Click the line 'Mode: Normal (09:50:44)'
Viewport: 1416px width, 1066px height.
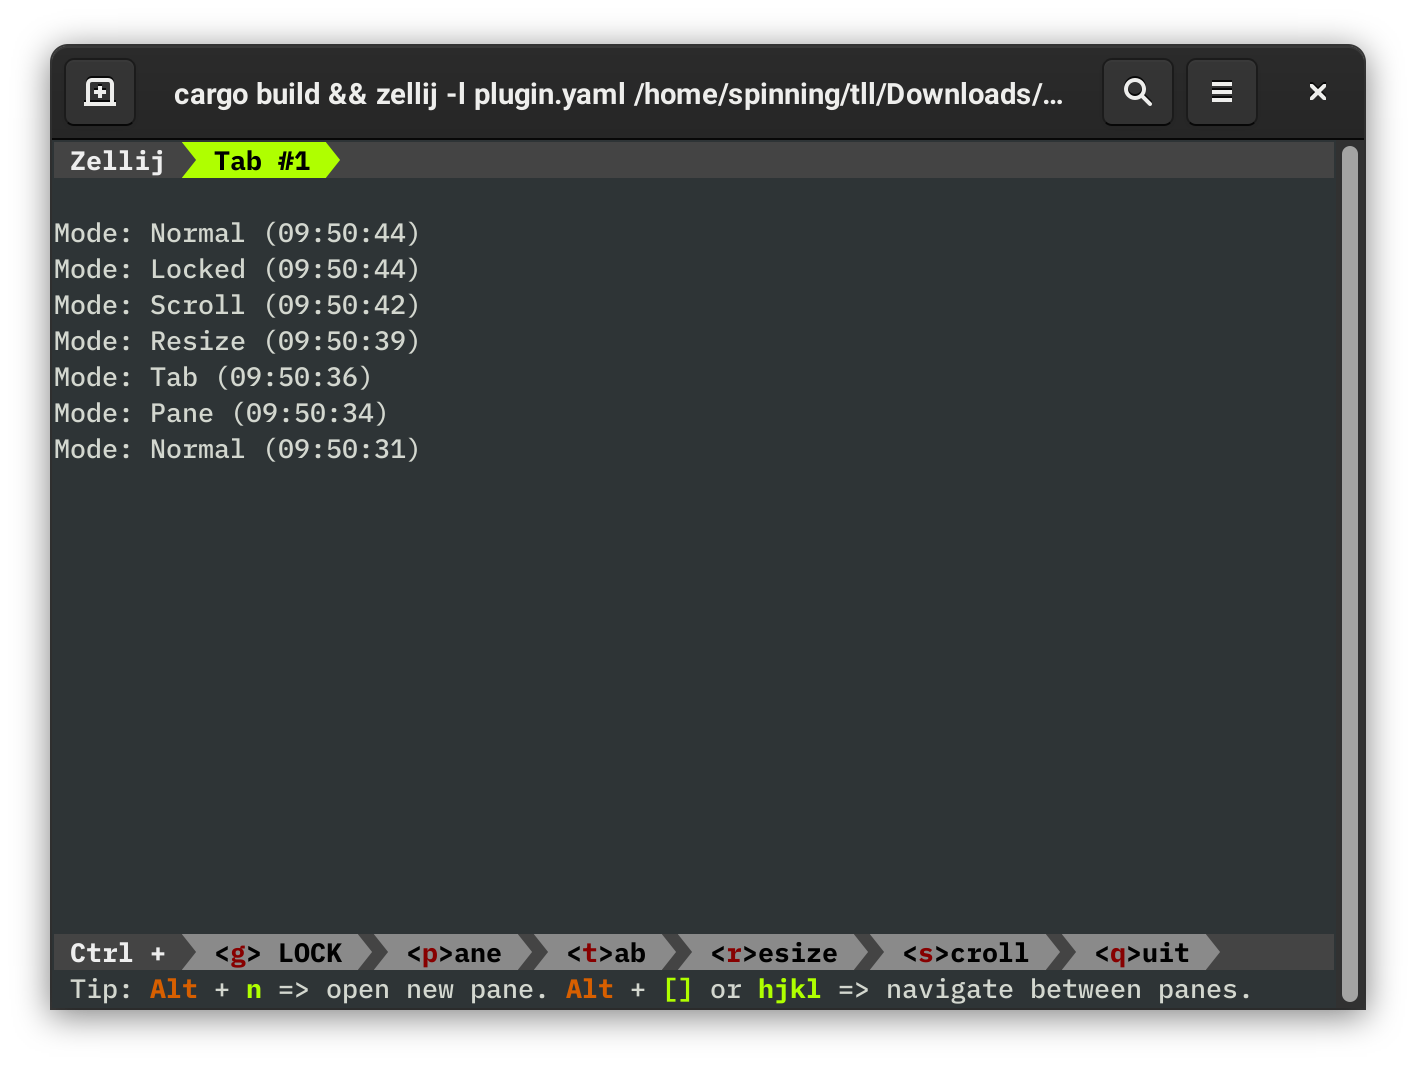pyautogui.click(x=237, y=233)
